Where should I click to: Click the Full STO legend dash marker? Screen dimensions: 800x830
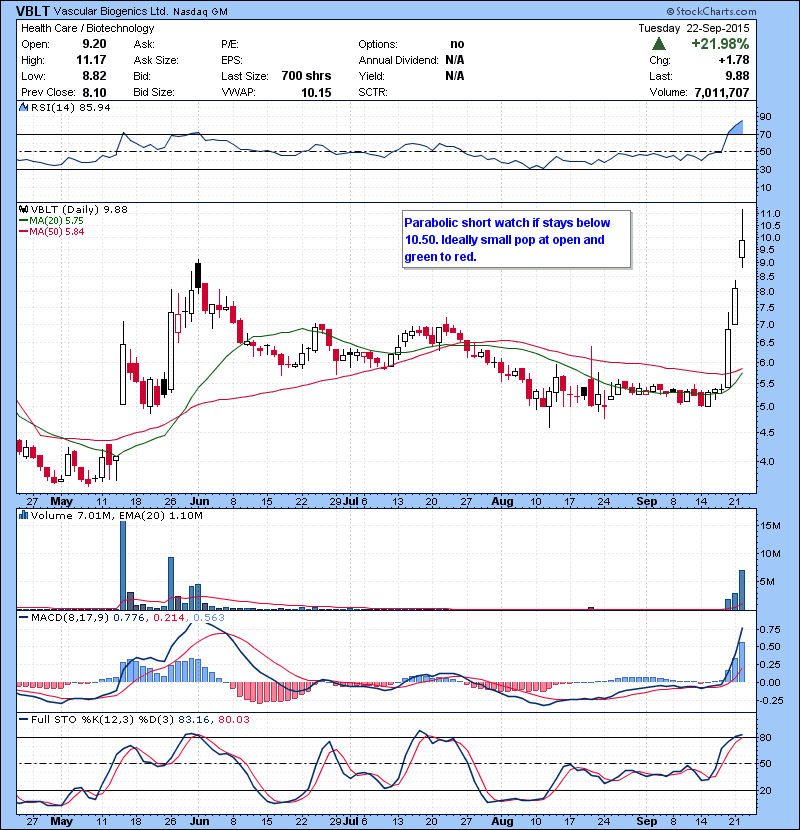coord(24,719)
